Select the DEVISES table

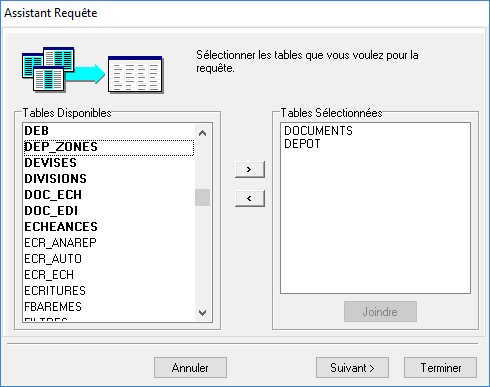click(x=109, y=163)
